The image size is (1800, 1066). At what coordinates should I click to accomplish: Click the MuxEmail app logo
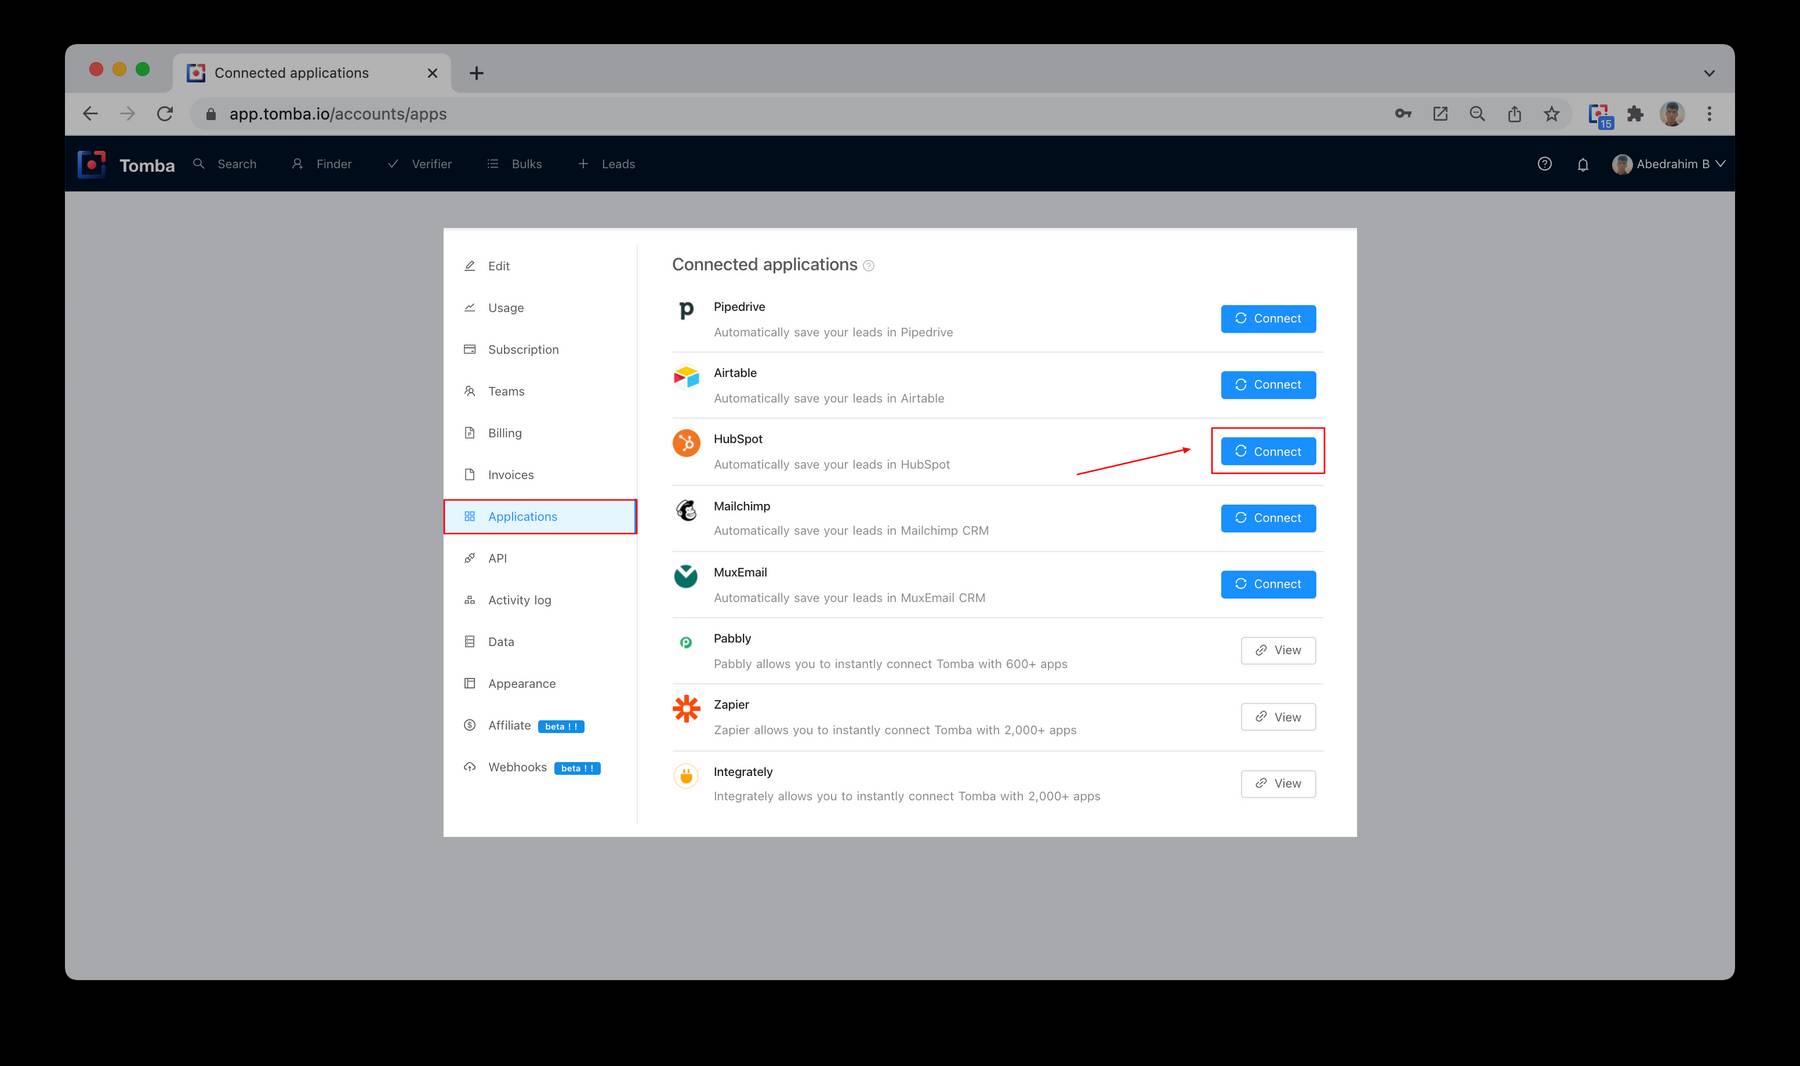click(x=686, y=576)
